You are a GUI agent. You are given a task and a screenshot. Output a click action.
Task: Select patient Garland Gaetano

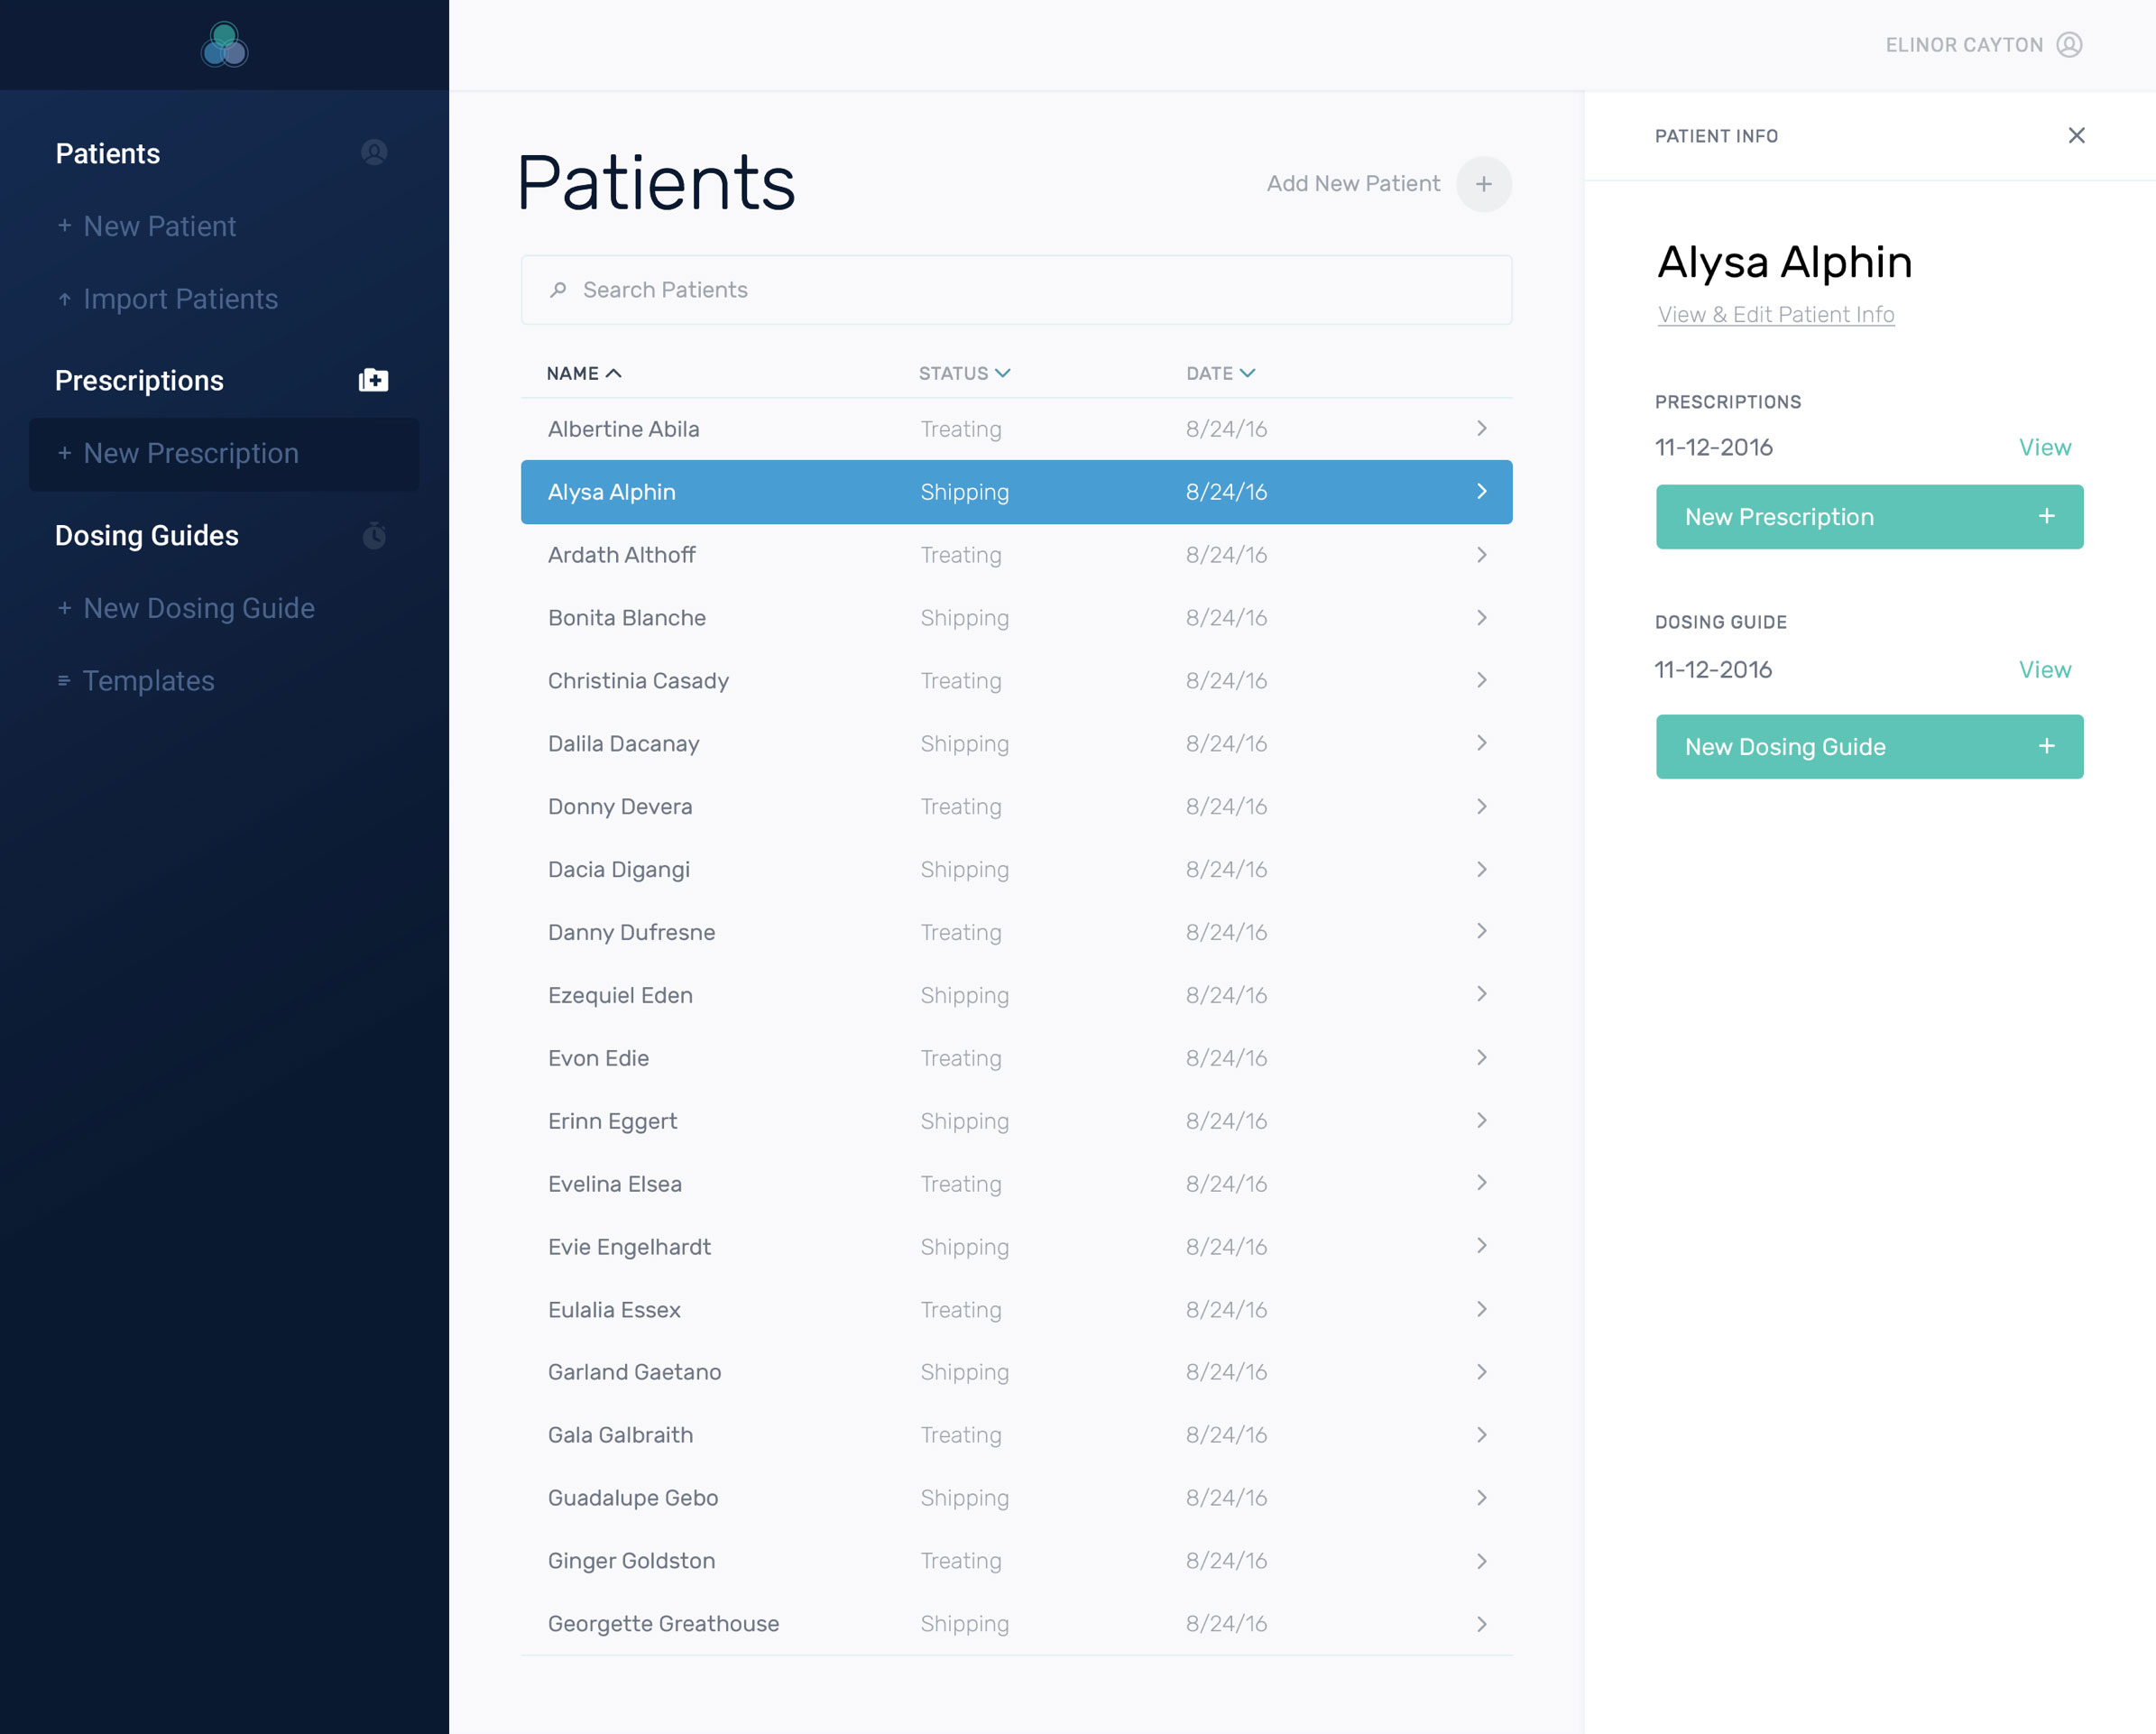(634, 1372)
